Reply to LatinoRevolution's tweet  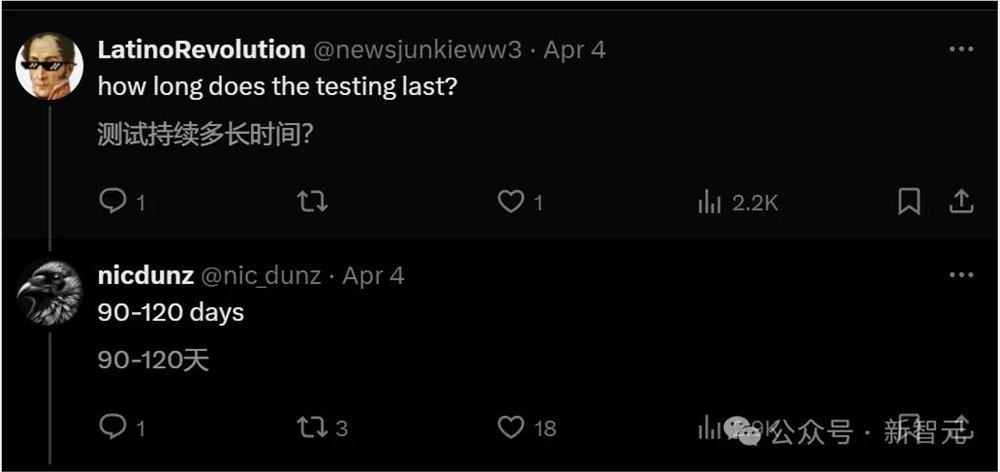click(x=112, y=202)
